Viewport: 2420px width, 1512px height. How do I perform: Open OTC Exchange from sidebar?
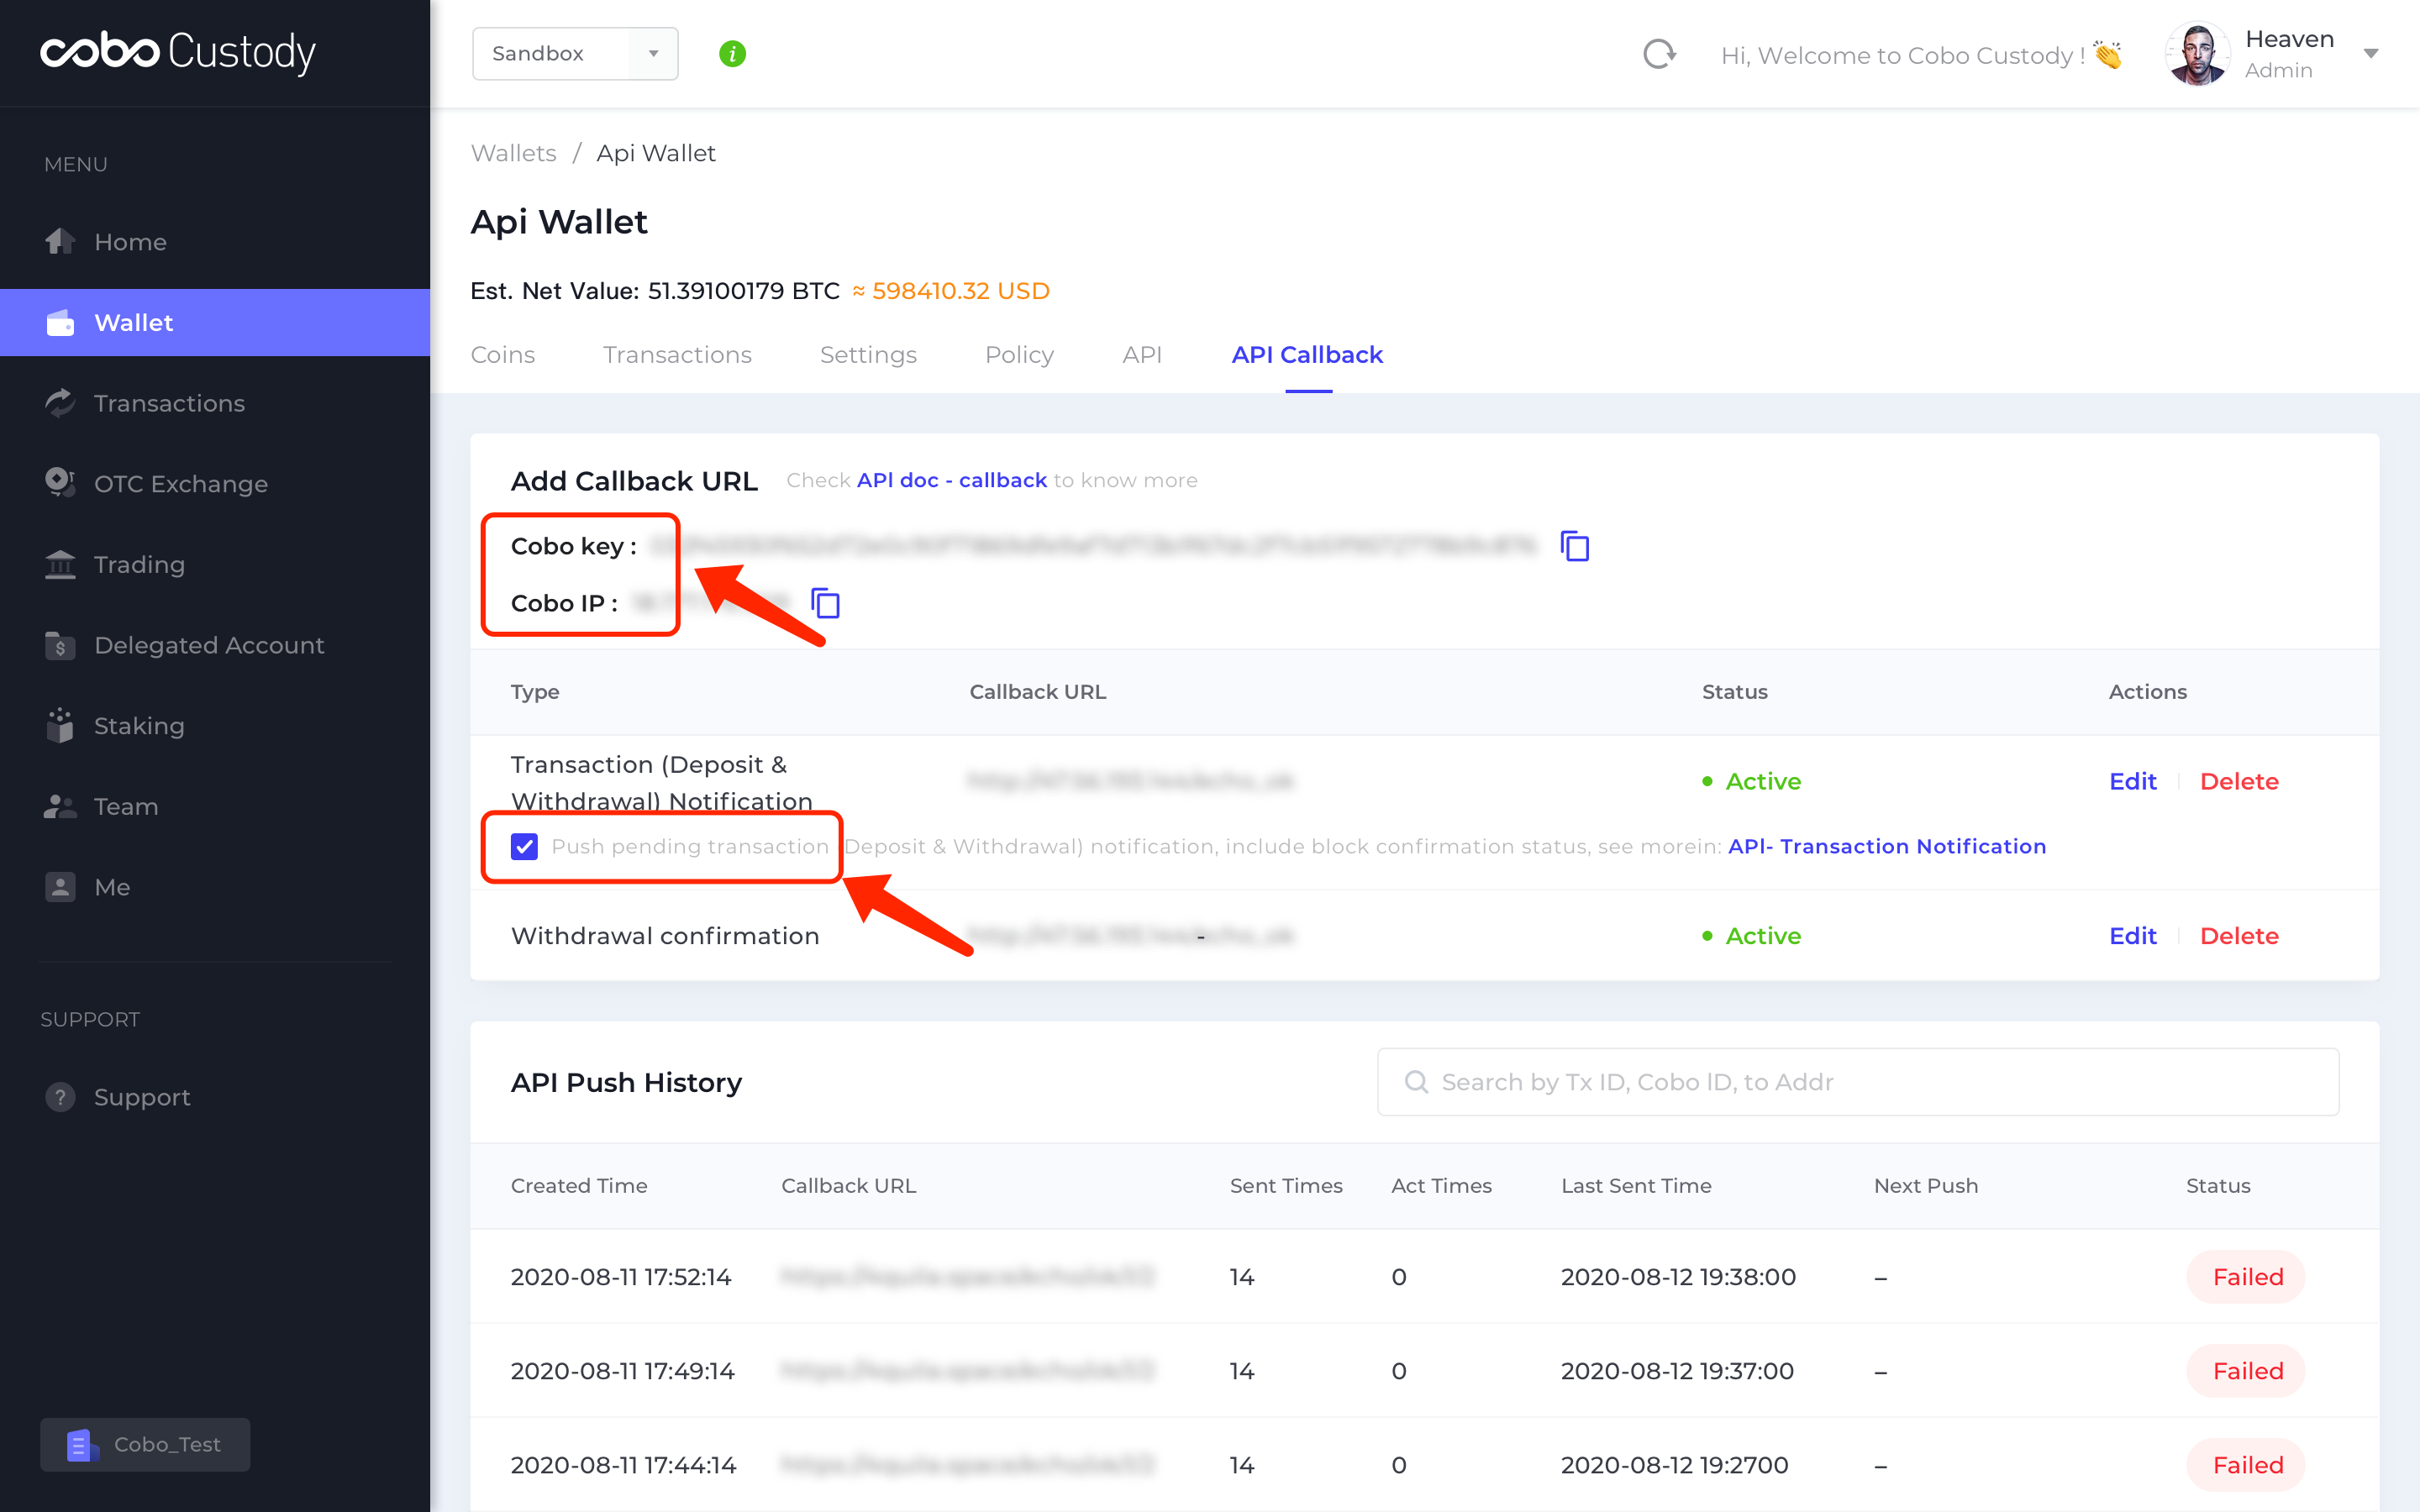180,484
